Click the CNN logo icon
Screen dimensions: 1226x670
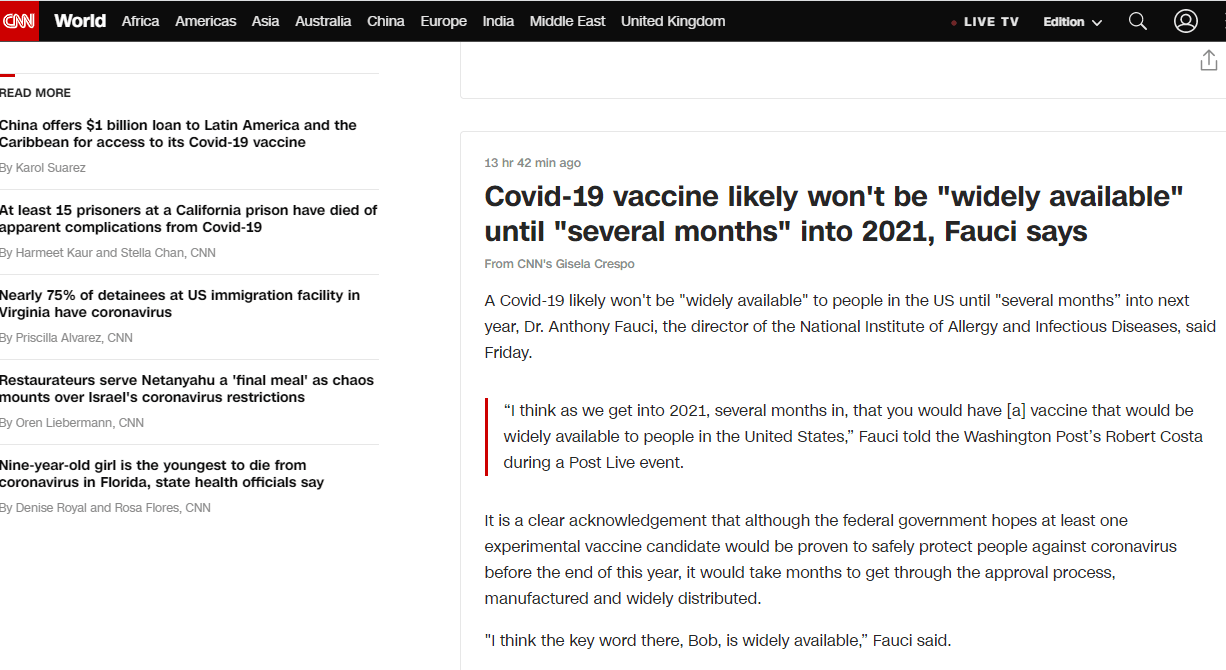[x=19, y=21]
